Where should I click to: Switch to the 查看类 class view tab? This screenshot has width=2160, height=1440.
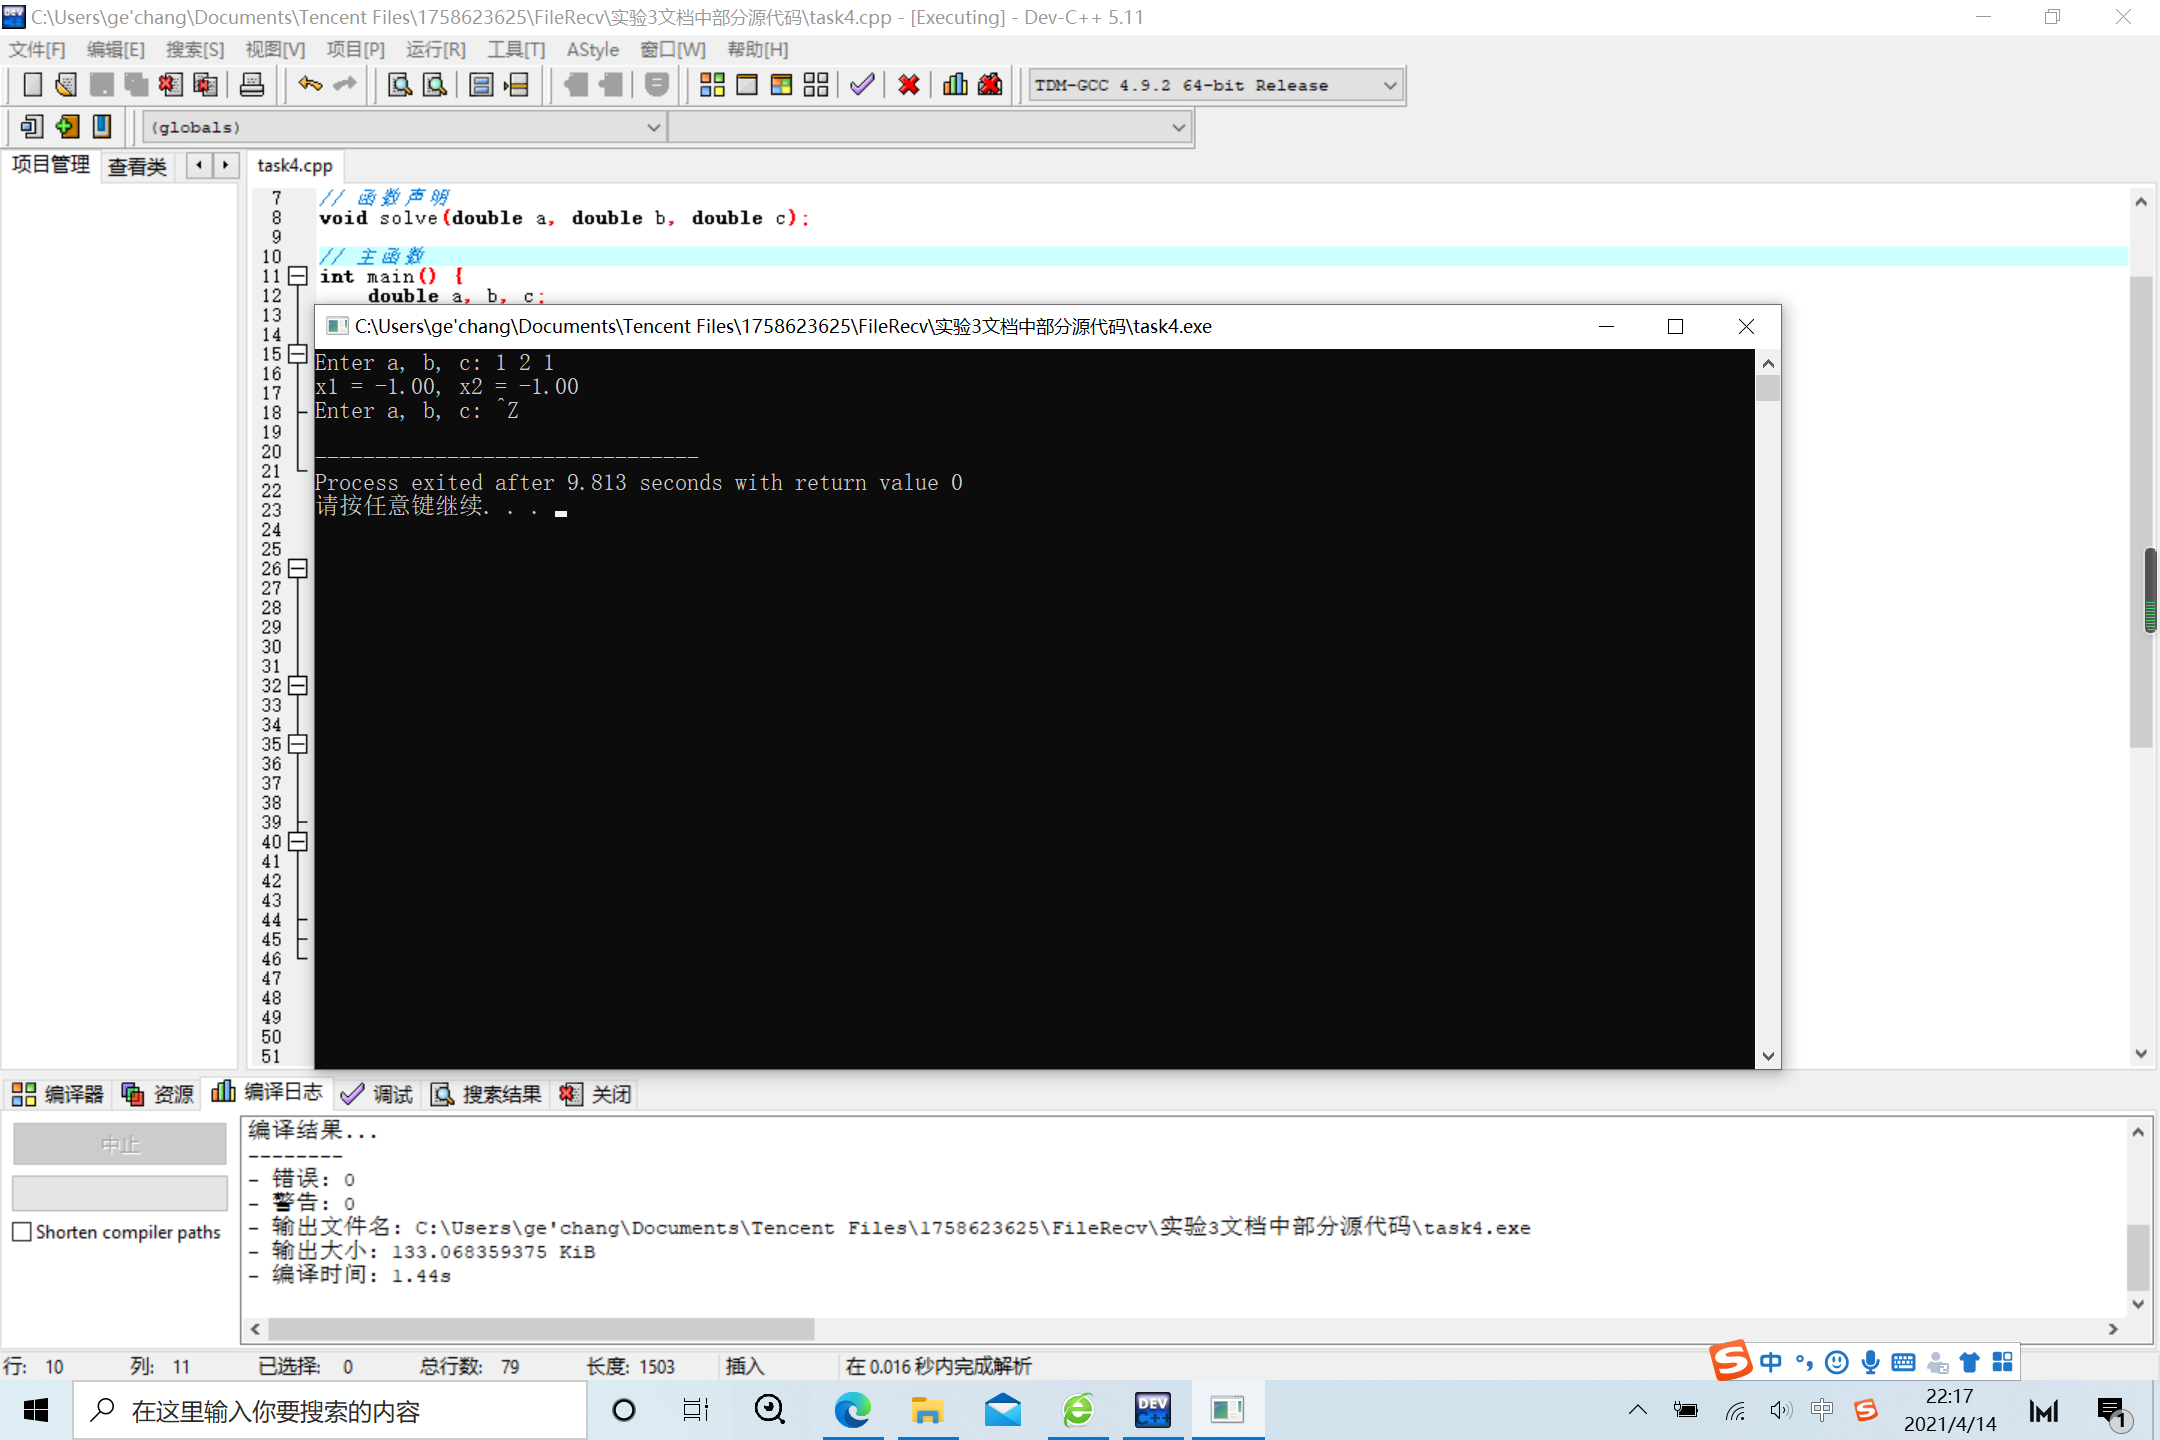[x=137, y=166]
